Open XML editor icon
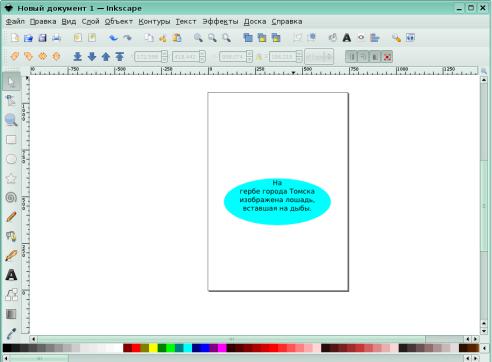The height and width of the screenshot is (362, 492). click(x=361, y=38)
